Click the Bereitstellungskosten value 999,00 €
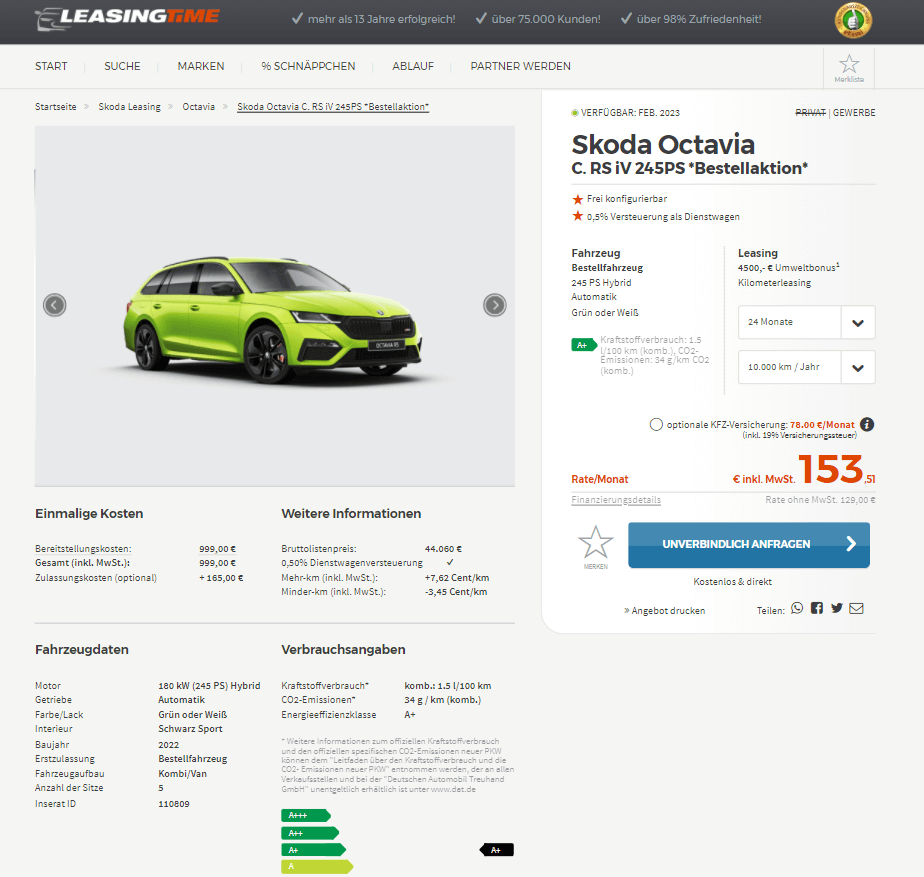The image size is (924, 877). point(217,549)
